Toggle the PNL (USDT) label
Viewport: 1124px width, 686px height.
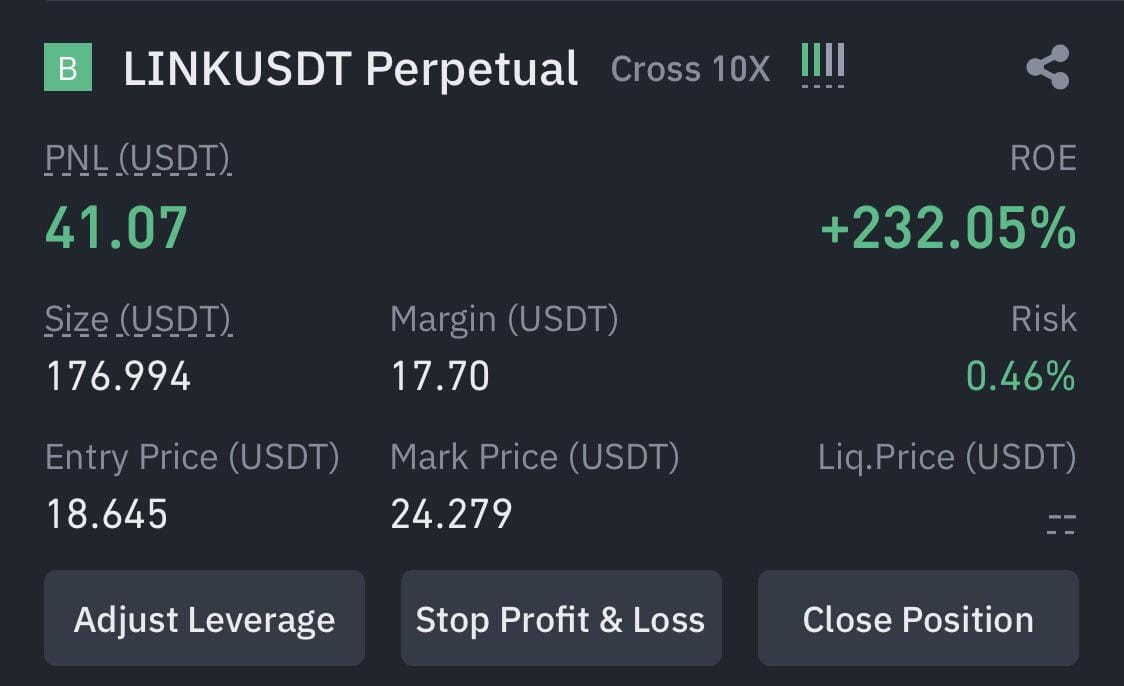click(138, 159)
